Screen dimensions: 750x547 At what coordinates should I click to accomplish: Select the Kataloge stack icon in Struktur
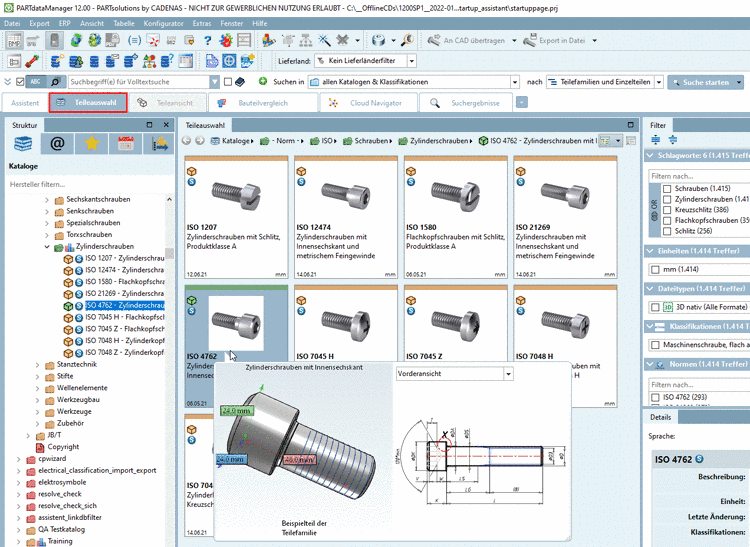pyautogui.click(x=22, y=144)
